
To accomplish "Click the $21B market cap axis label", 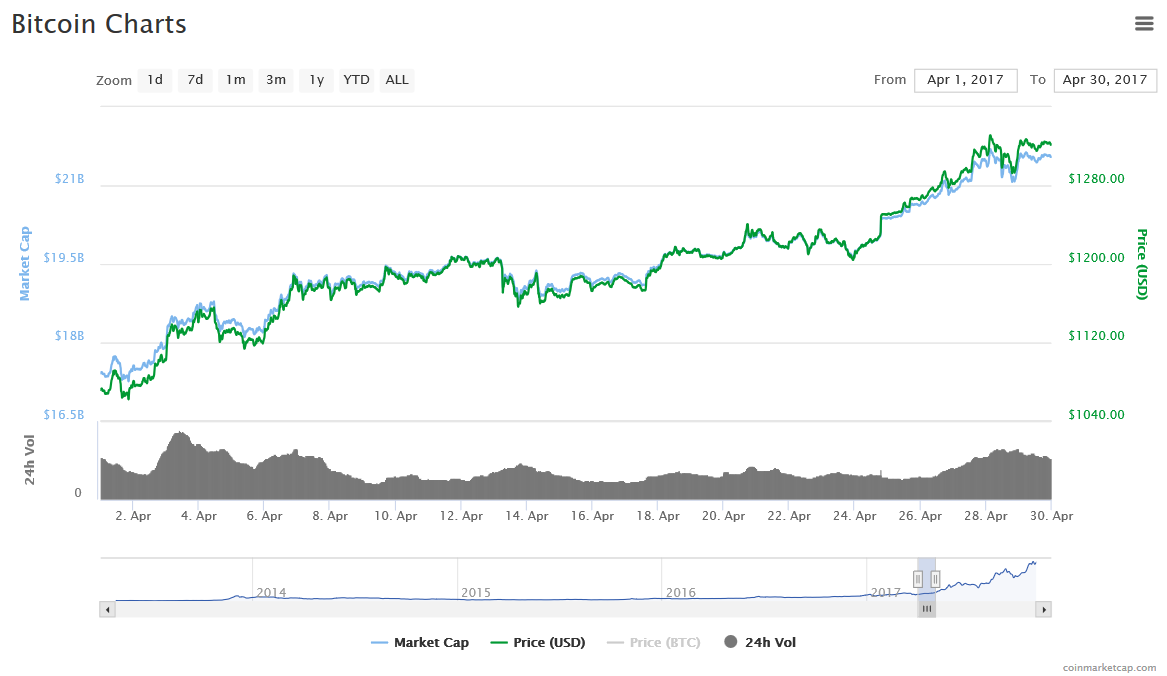I will coord(69,179).
